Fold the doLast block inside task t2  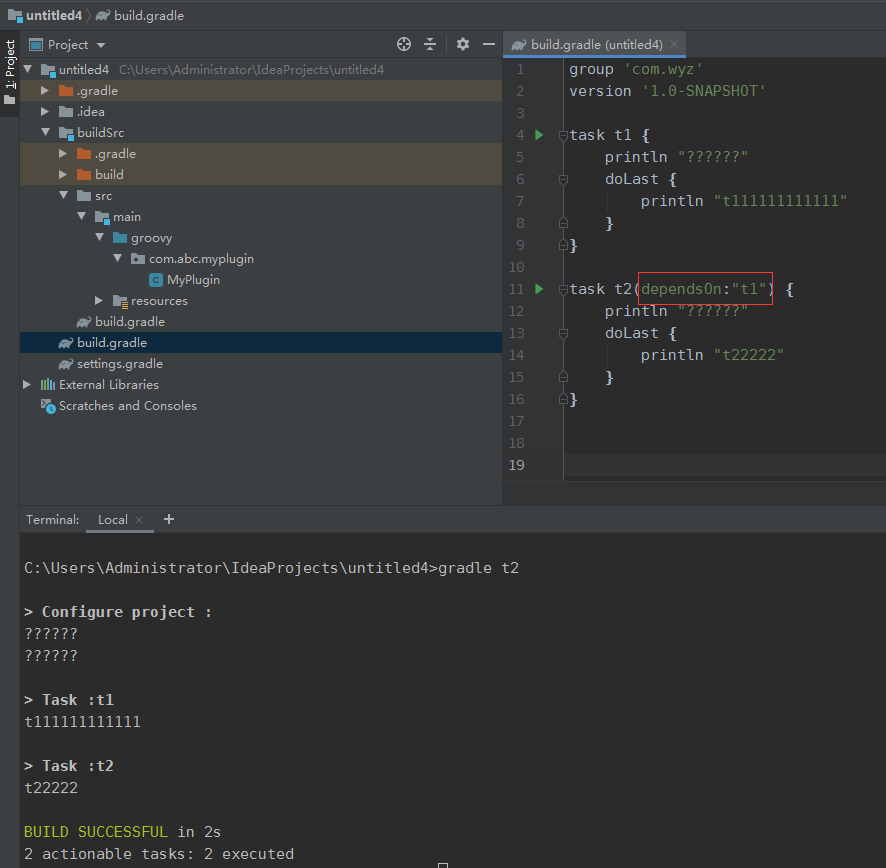563,333
